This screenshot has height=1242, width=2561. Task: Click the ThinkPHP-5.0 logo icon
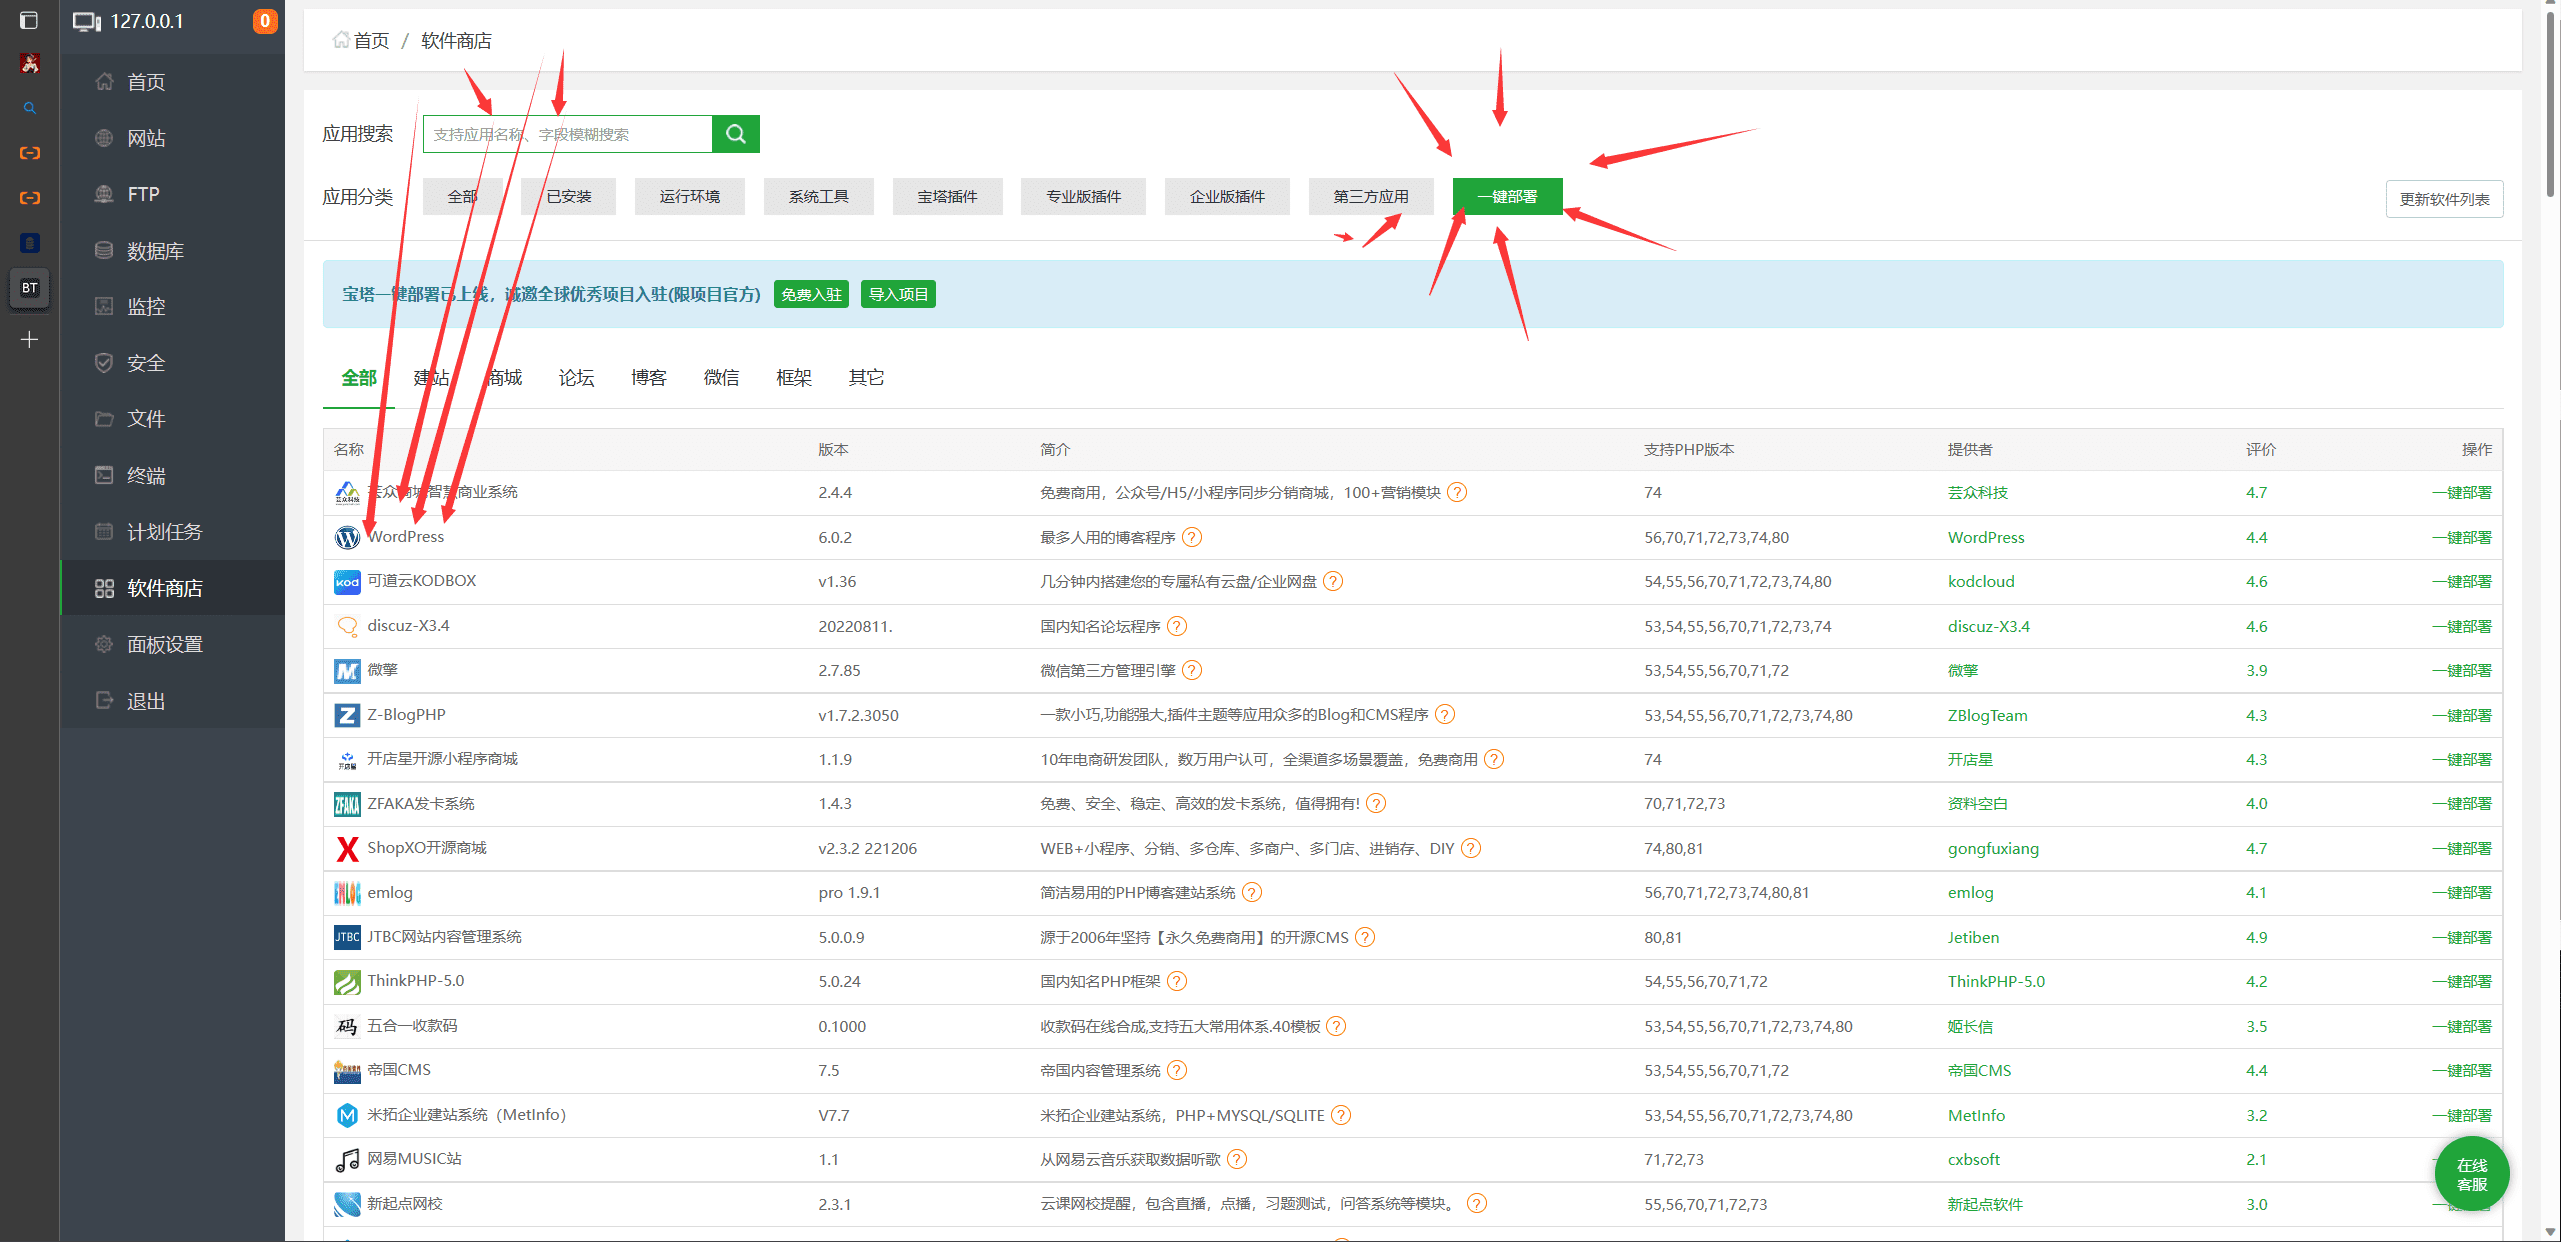pyautogui.click(x=347, y=982)
